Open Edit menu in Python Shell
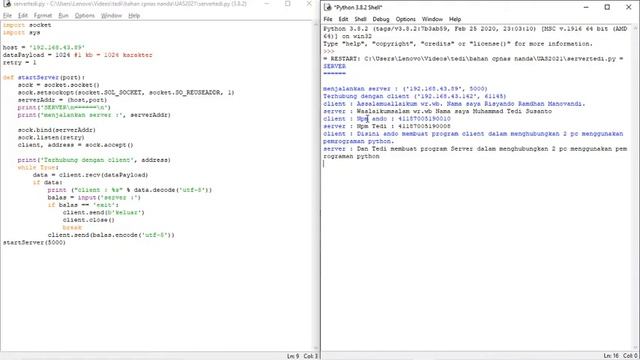Viewport: 640px width, 360px height. click(x=343, y=19)
